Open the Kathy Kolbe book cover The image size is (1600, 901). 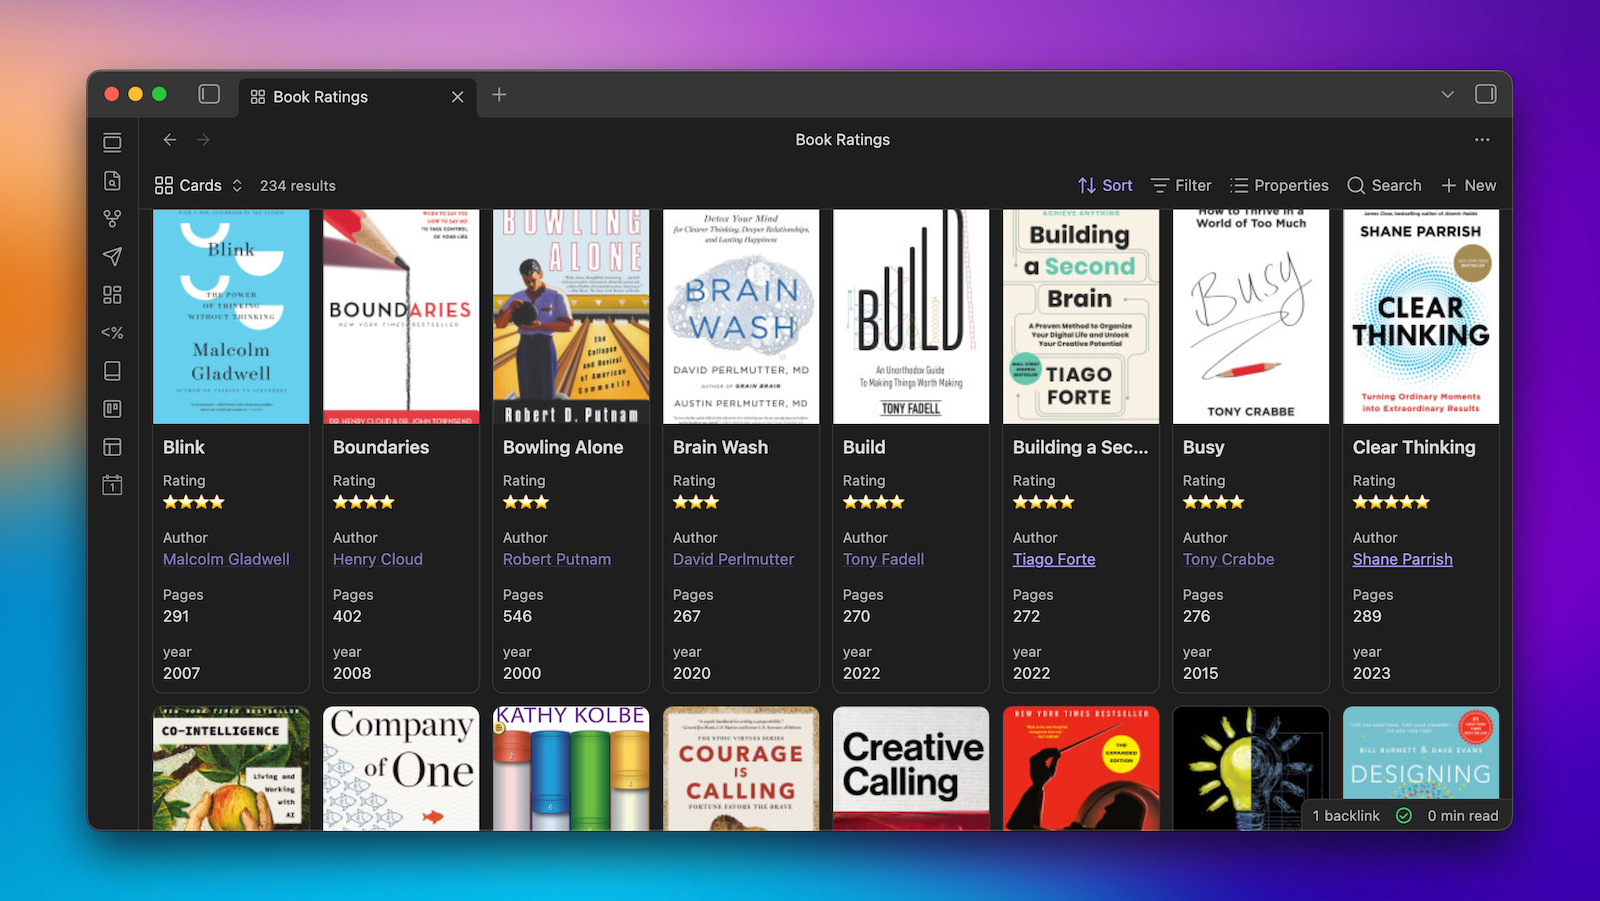coord(571,768)
